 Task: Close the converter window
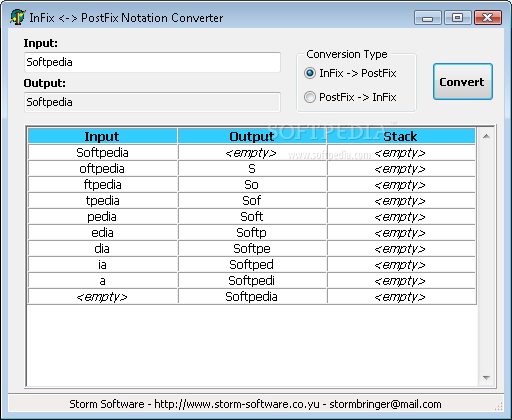pyautogui.click(x=488, y=18)
